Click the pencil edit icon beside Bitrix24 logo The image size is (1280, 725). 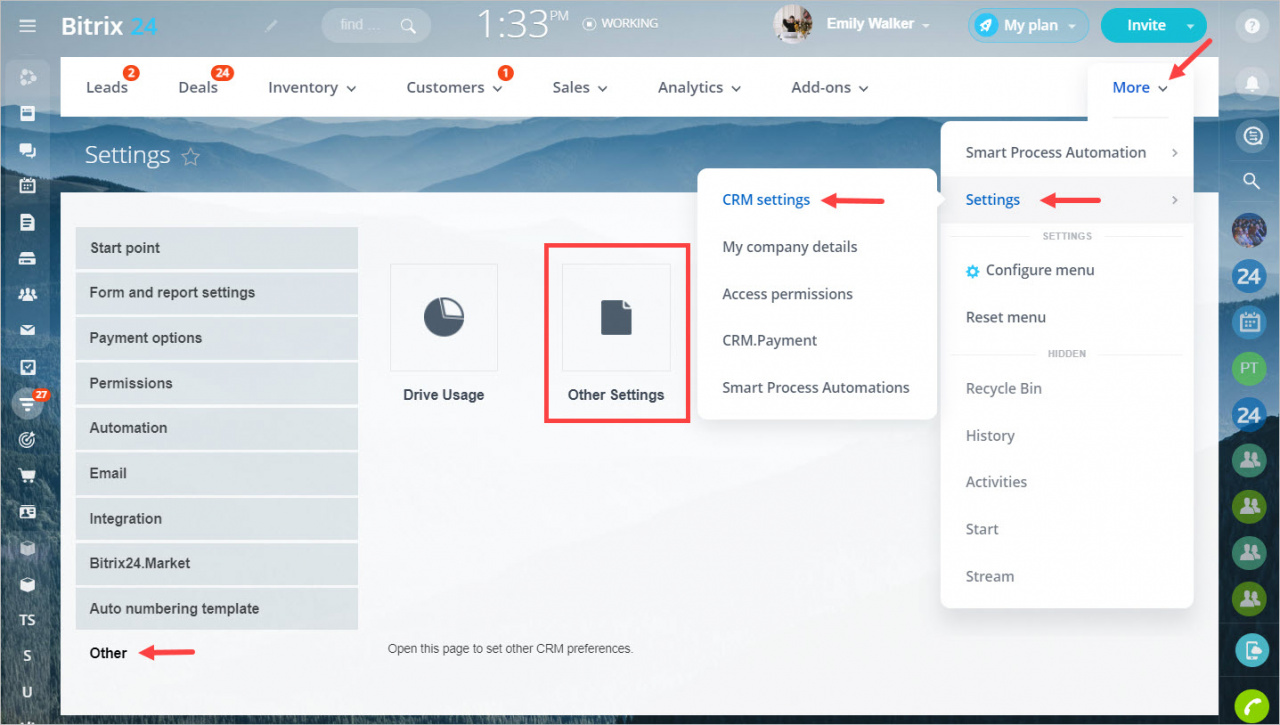pos(271,26)
